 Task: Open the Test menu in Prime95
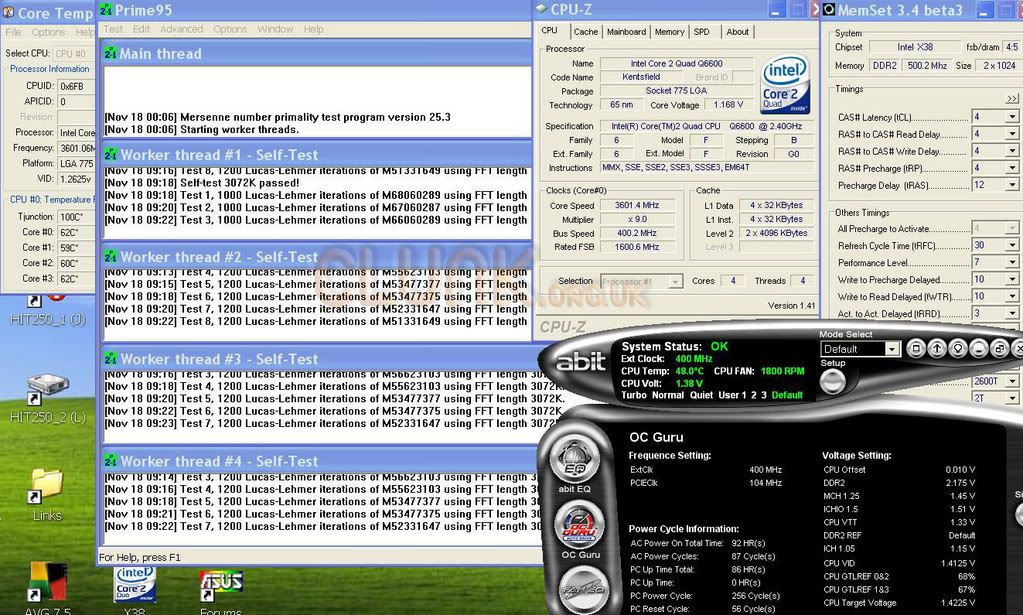click(113, 29)
